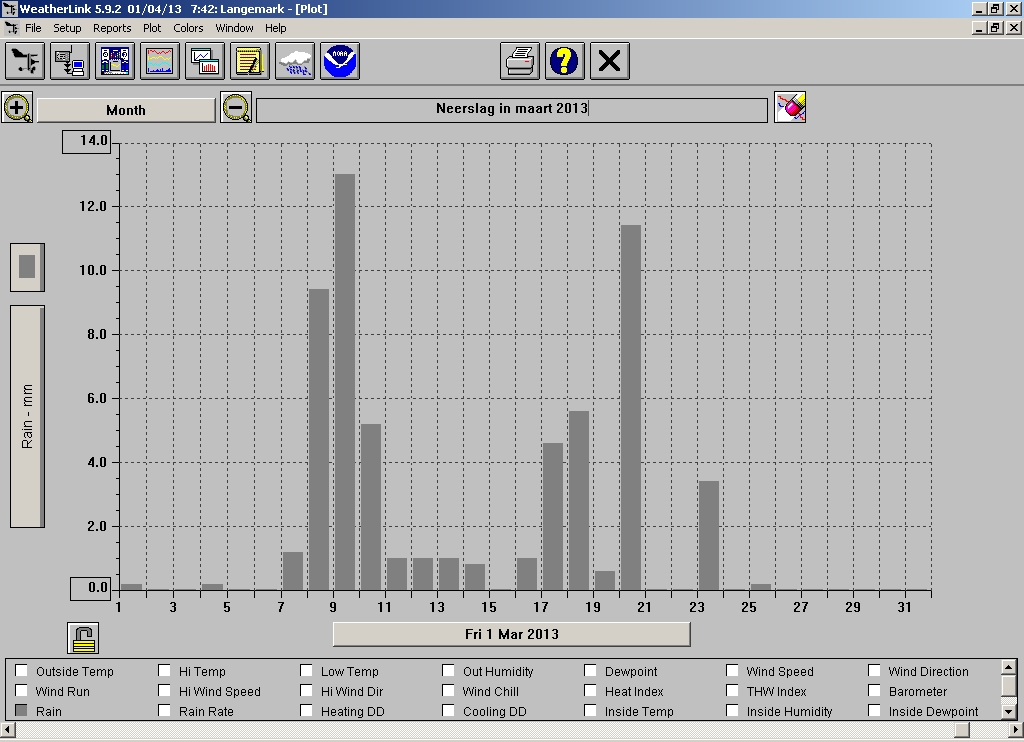Enable the Outside Temp checkbox
Image resolution: width=1024 pixels, height=742 pixels.
coord(22,671)
